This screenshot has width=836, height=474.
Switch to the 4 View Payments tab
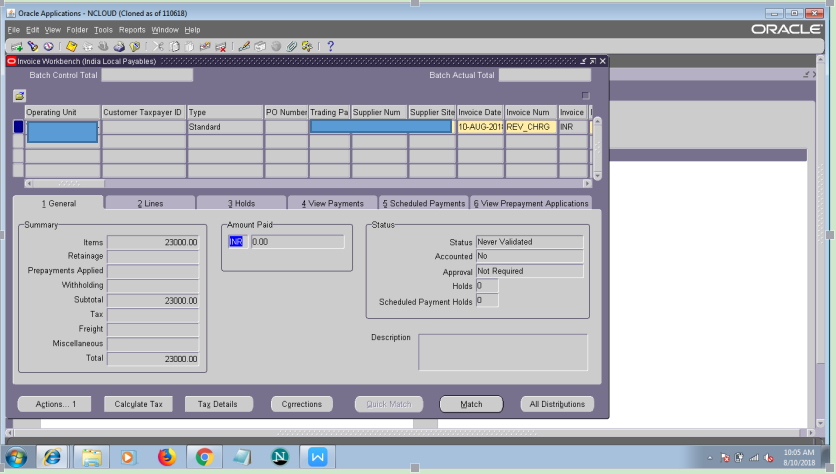pos(333,203)
